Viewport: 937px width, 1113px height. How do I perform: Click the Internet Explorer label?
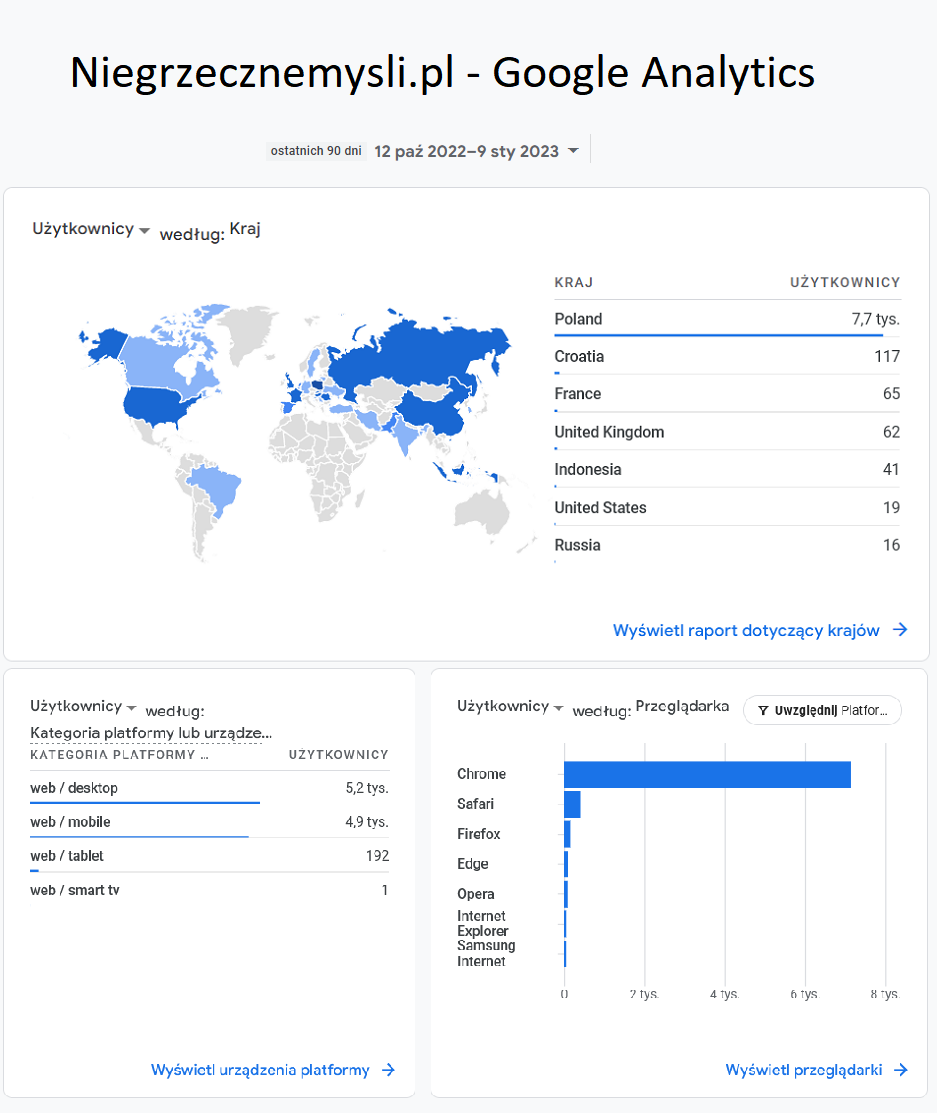483,923
